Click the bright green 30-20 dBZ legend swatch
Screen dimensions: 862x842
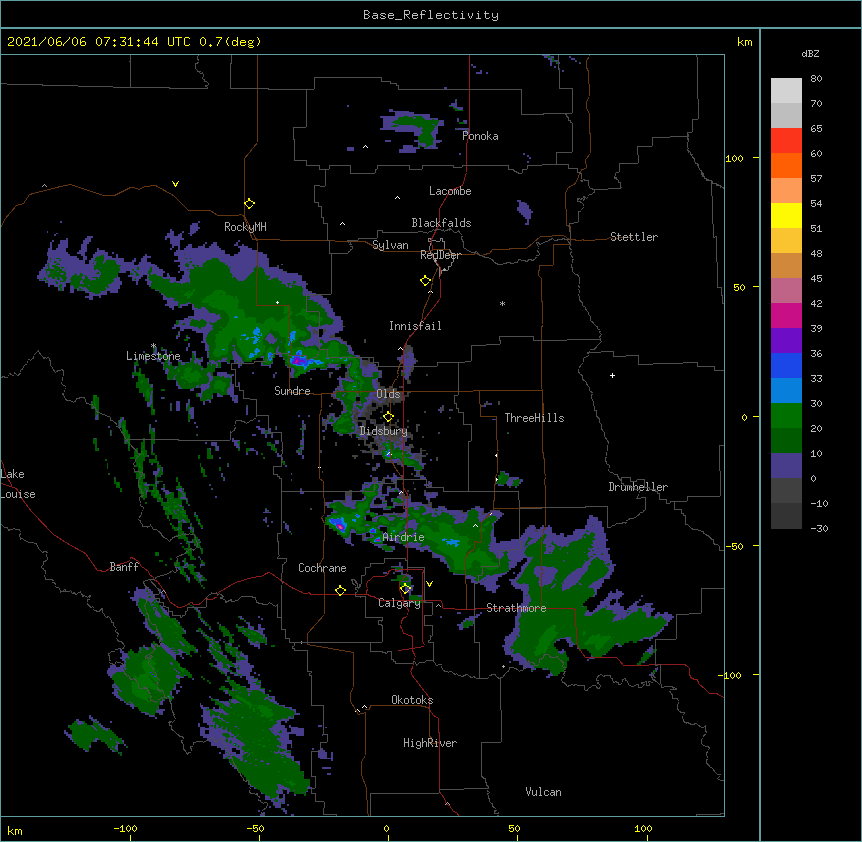tap(786, 416)
